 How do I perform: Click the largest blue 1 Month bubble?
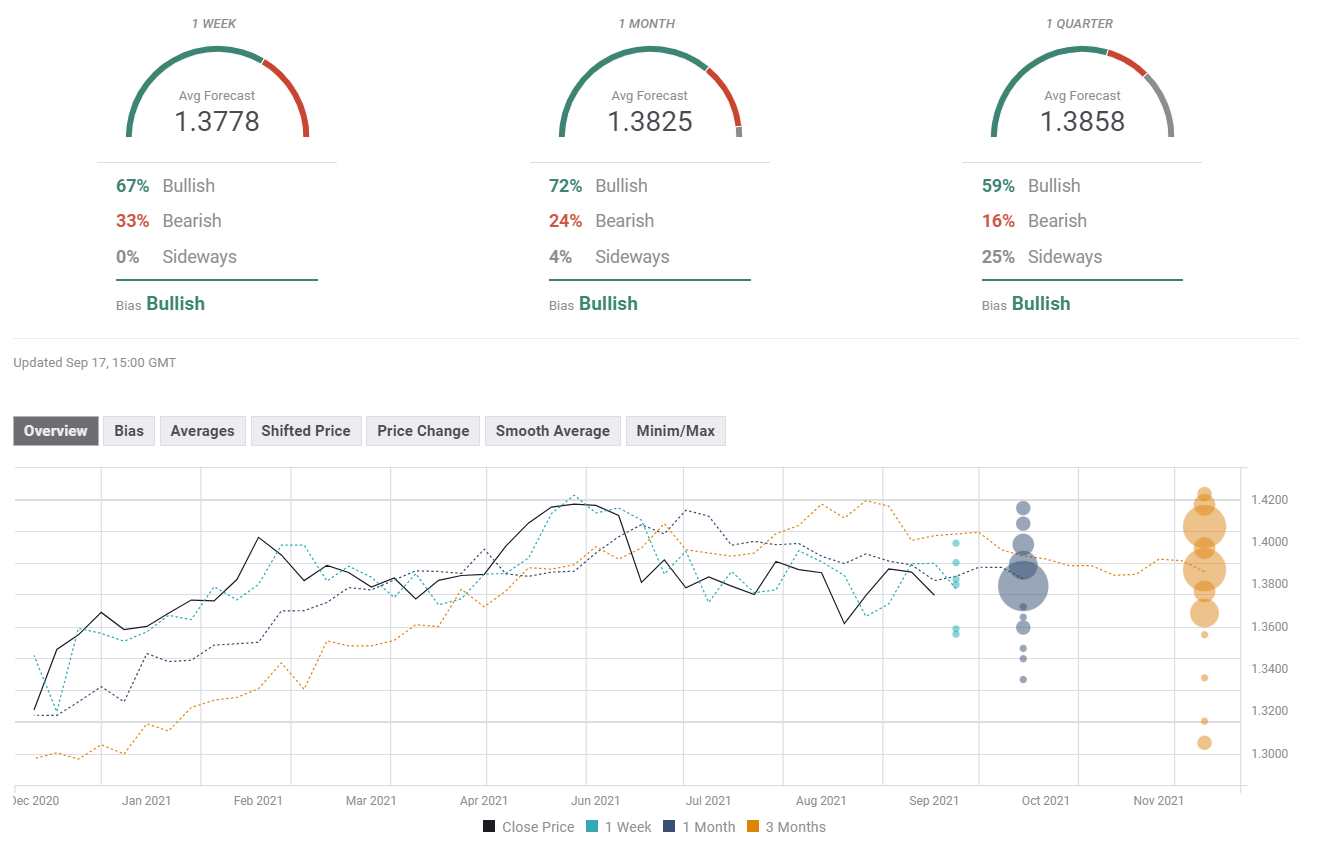click(1023, 586)
